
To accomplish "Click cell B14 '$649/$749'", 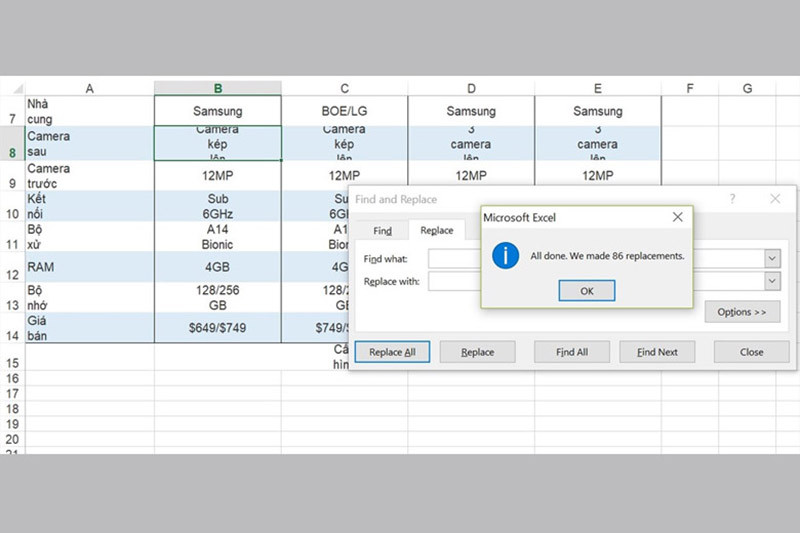I will [x=218, y=327].
